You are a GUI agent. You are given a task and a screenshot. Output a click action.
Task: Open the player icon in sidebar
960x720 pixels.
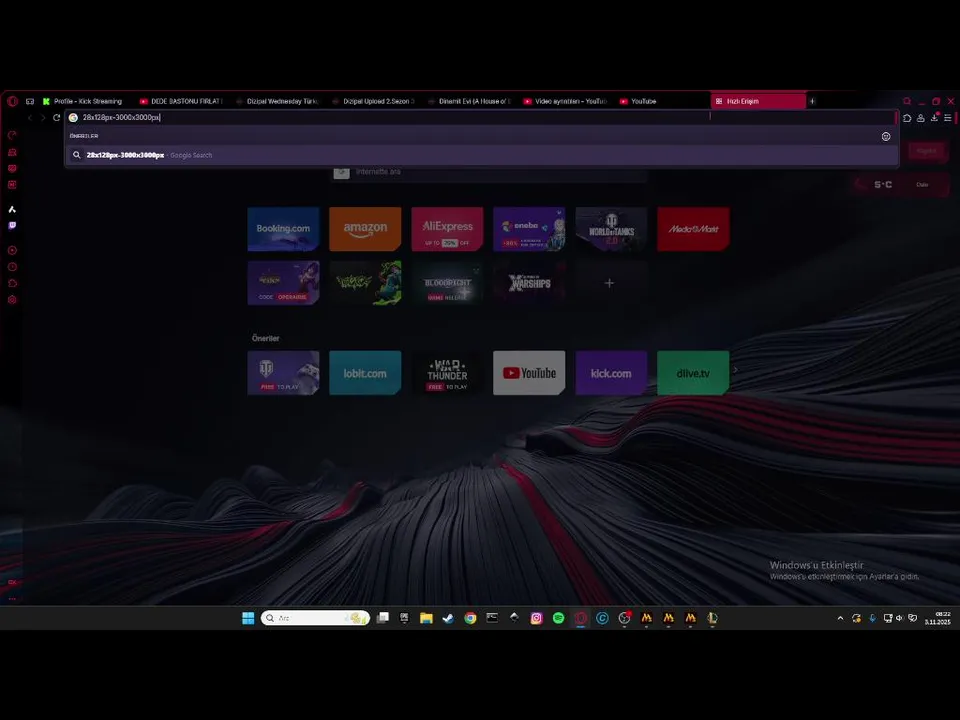click(12, 250)
